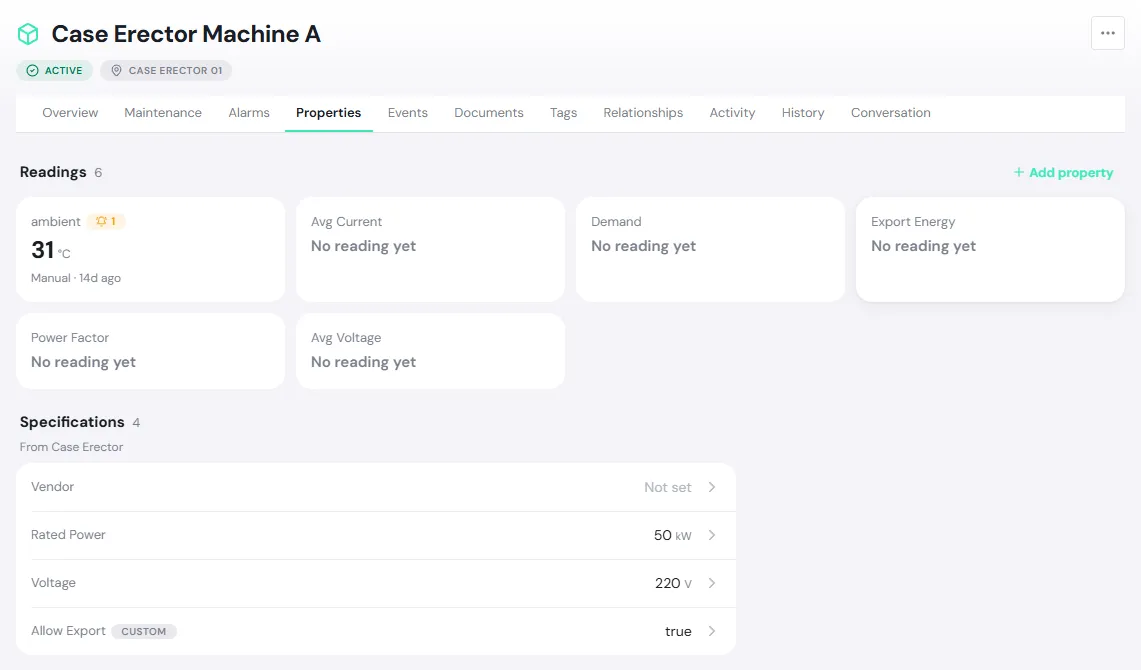Viewport: 1141px width, 670px height.
Task: Click the Power Factor reading card
Action: click(x=151, y=351)
